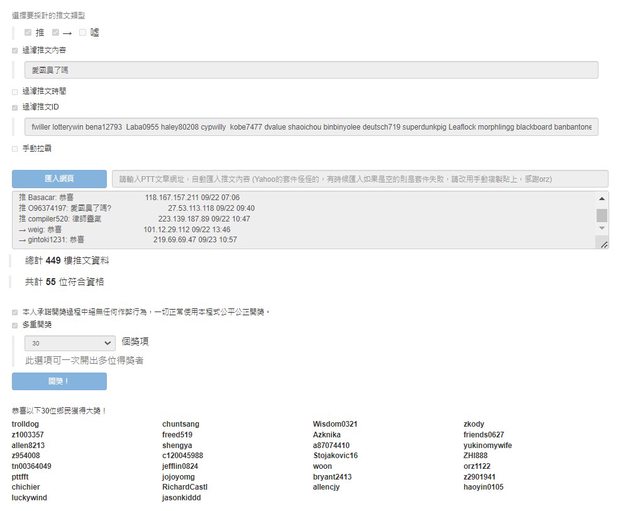Toggle the 過濾推文ID filter checkbox

pyautogui.click(x=15, y=107)
